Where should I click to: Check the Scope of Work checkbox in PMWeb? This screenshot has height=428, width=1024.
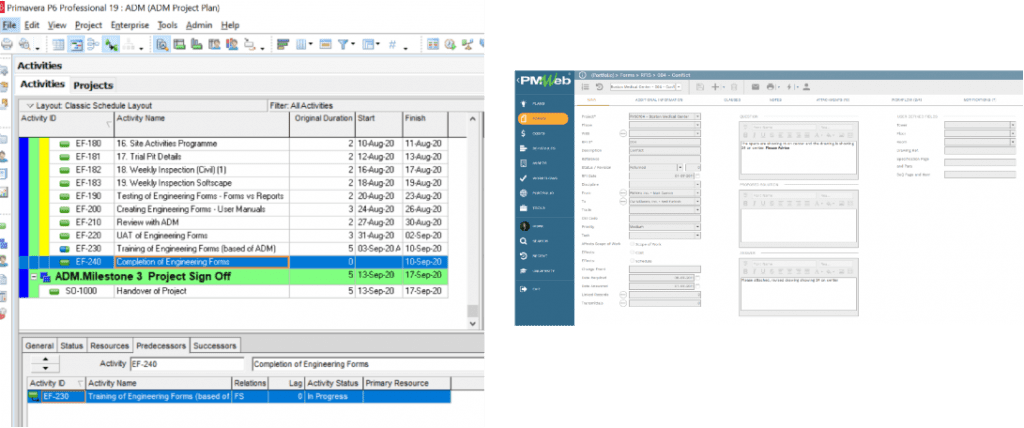click(x=632, y=244)
